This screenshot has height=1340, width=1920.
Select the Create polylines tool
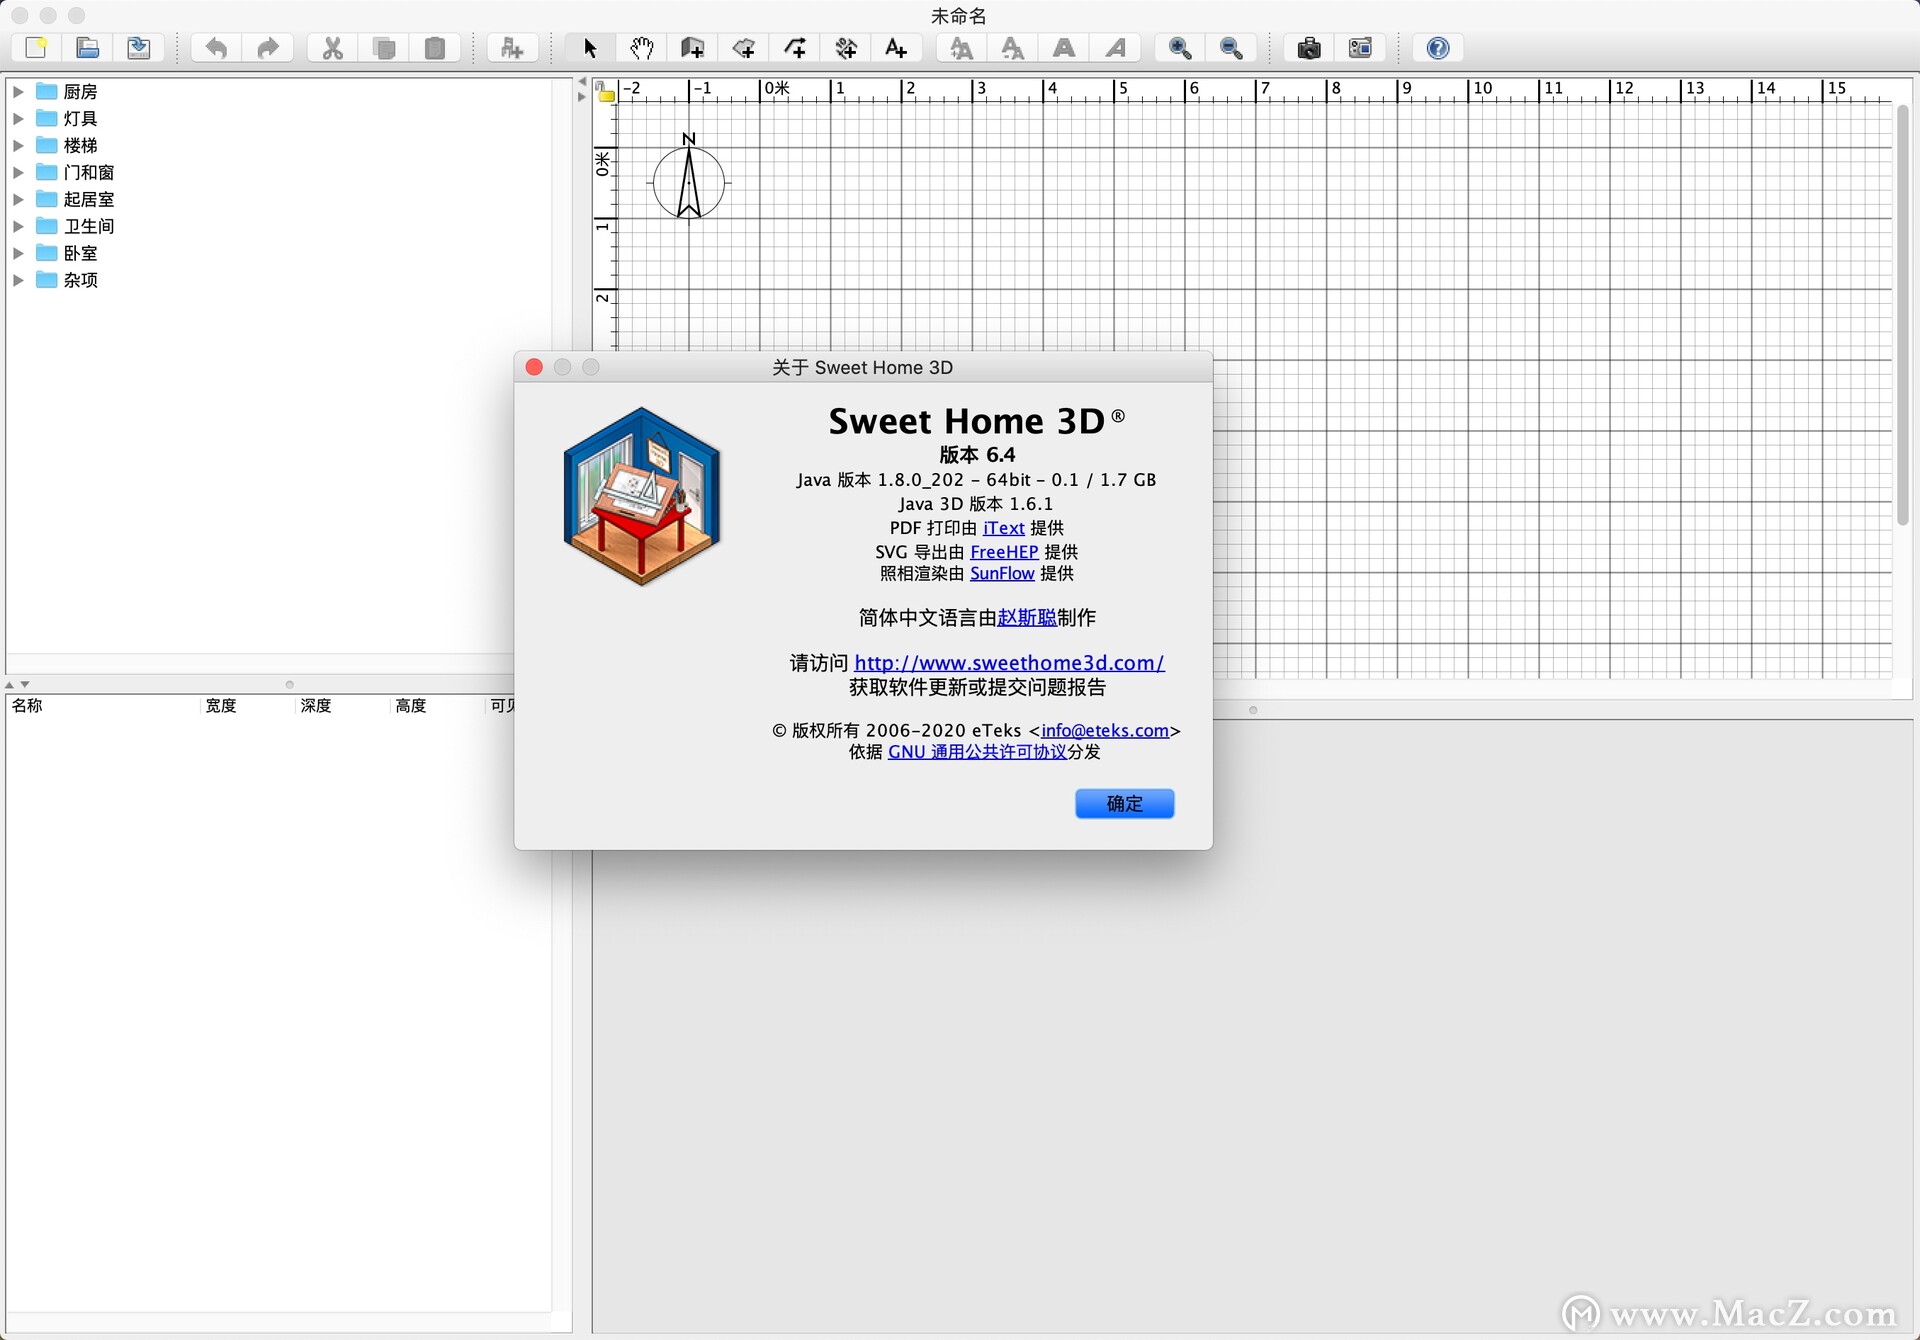pyautogui.click(x=795, y=48)
